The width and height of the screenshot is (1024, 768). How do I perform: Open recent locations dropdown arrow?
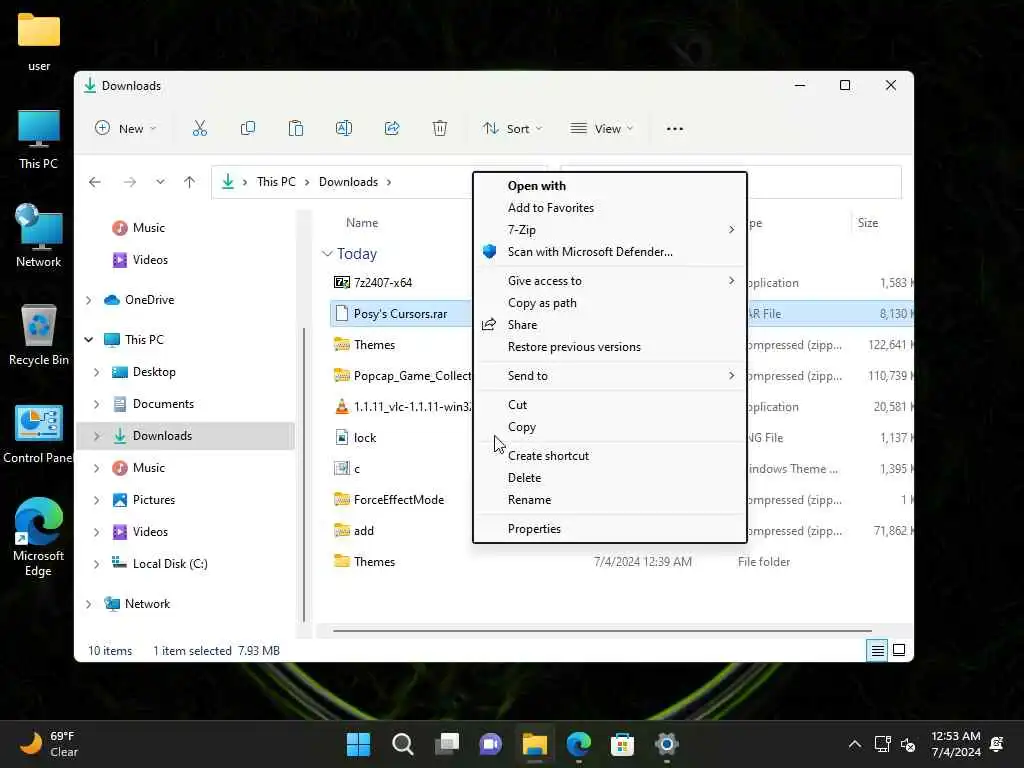160,182
